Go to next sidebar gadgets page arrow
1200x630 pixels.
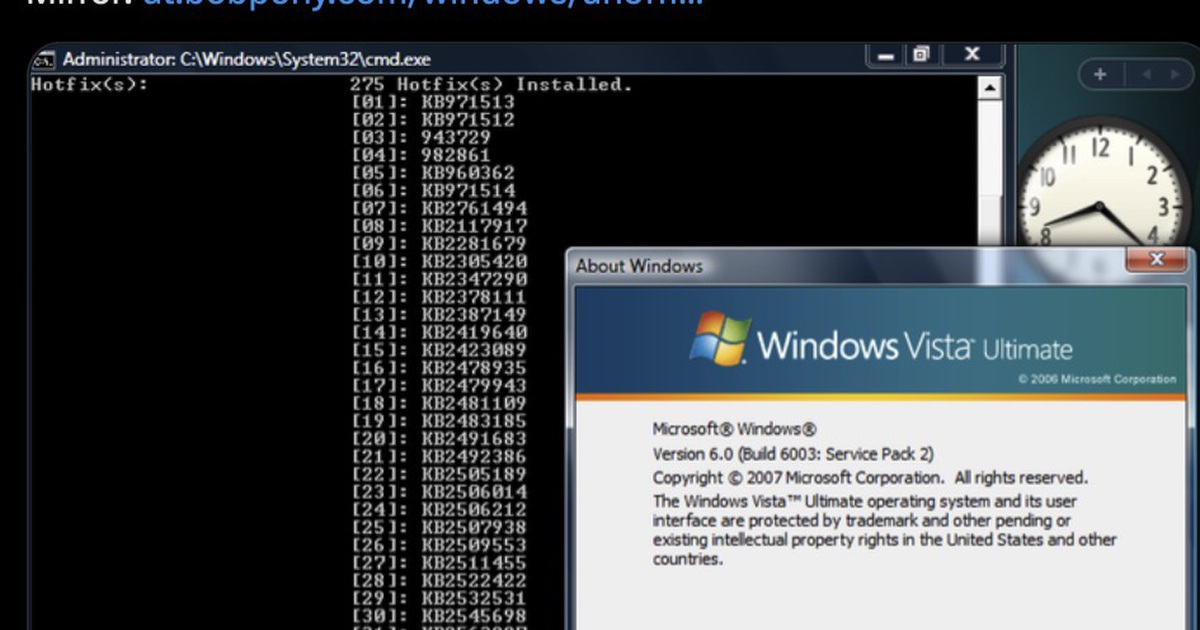click(1174, 74)
